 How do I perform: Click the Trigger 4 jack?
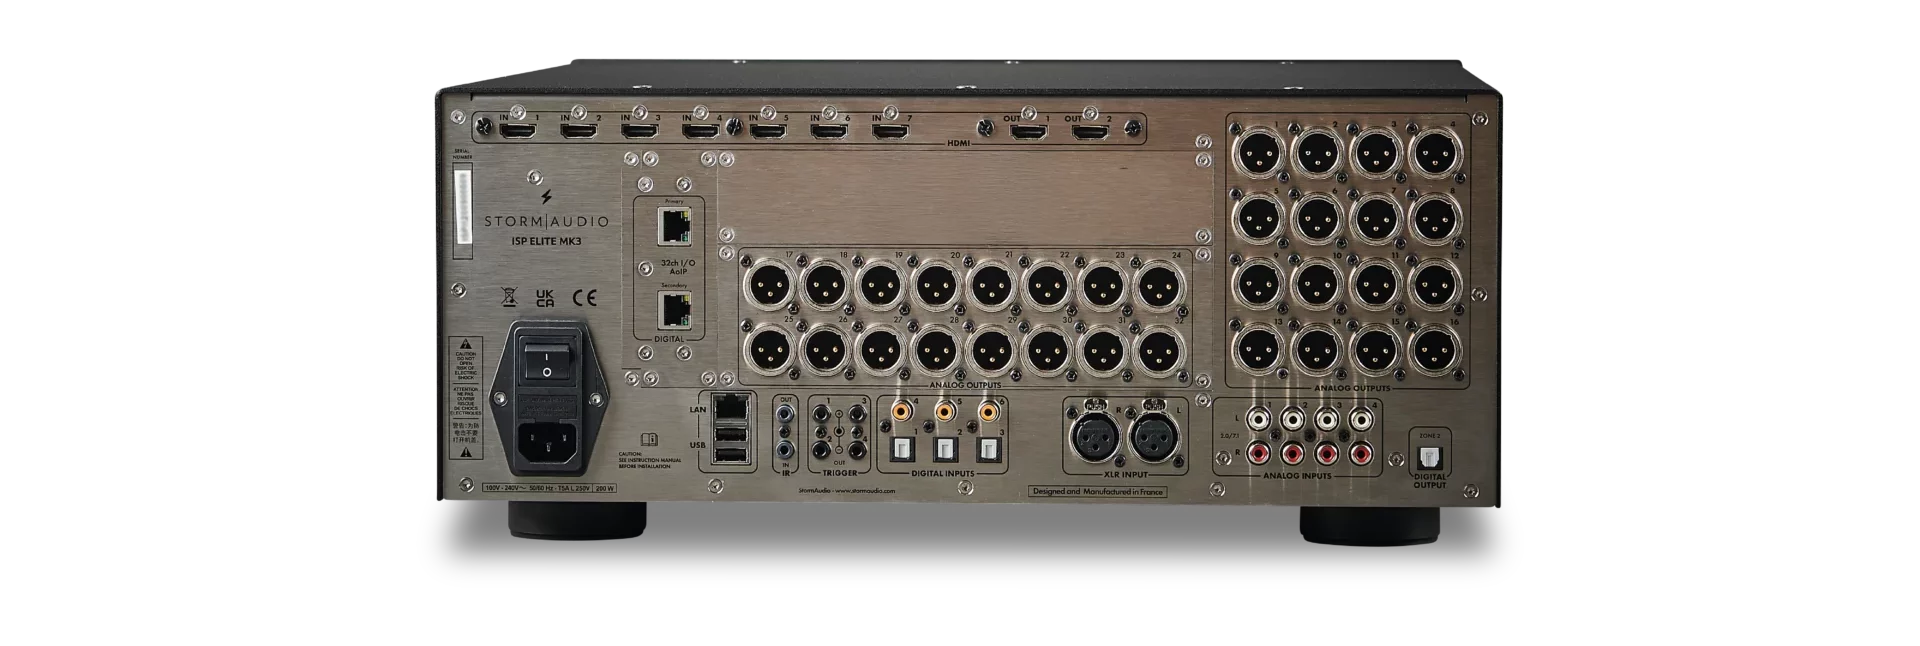click(x=857, y=450)
